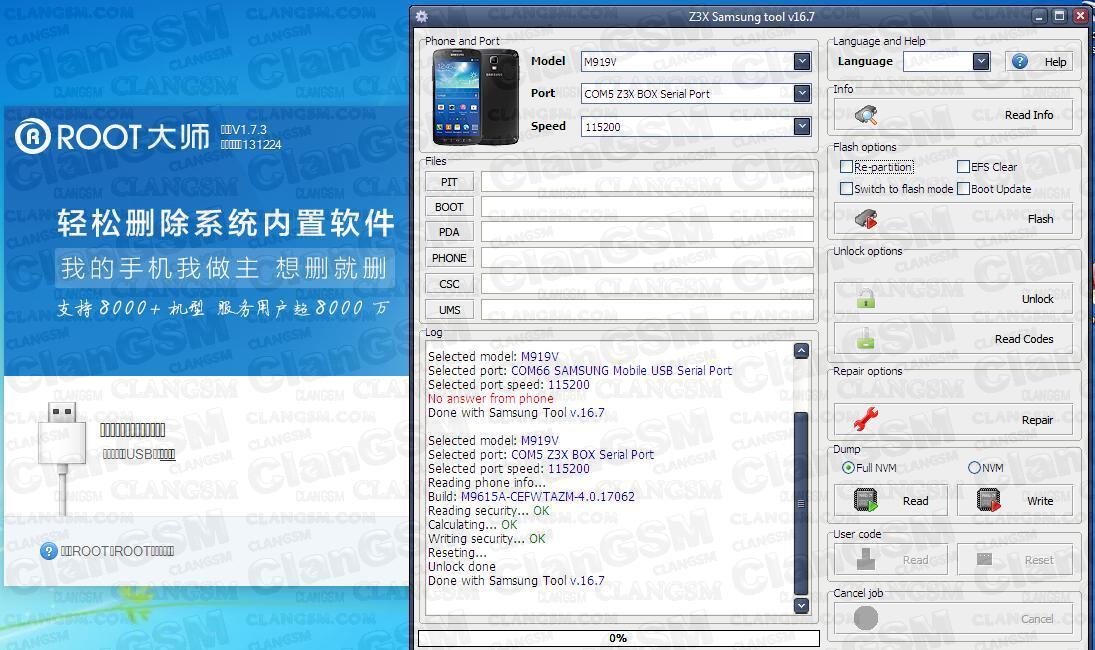
Task: Click the PDA file path field
Action: pyautogui.click(x=647, y=232)
